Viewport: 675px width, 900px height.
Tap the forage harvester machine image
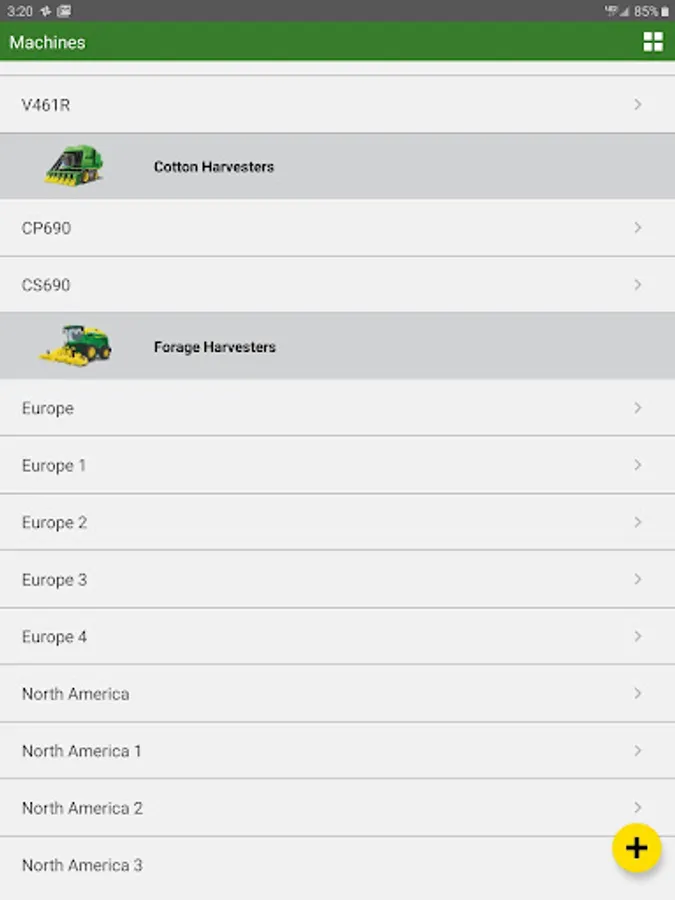coord(75,345)
